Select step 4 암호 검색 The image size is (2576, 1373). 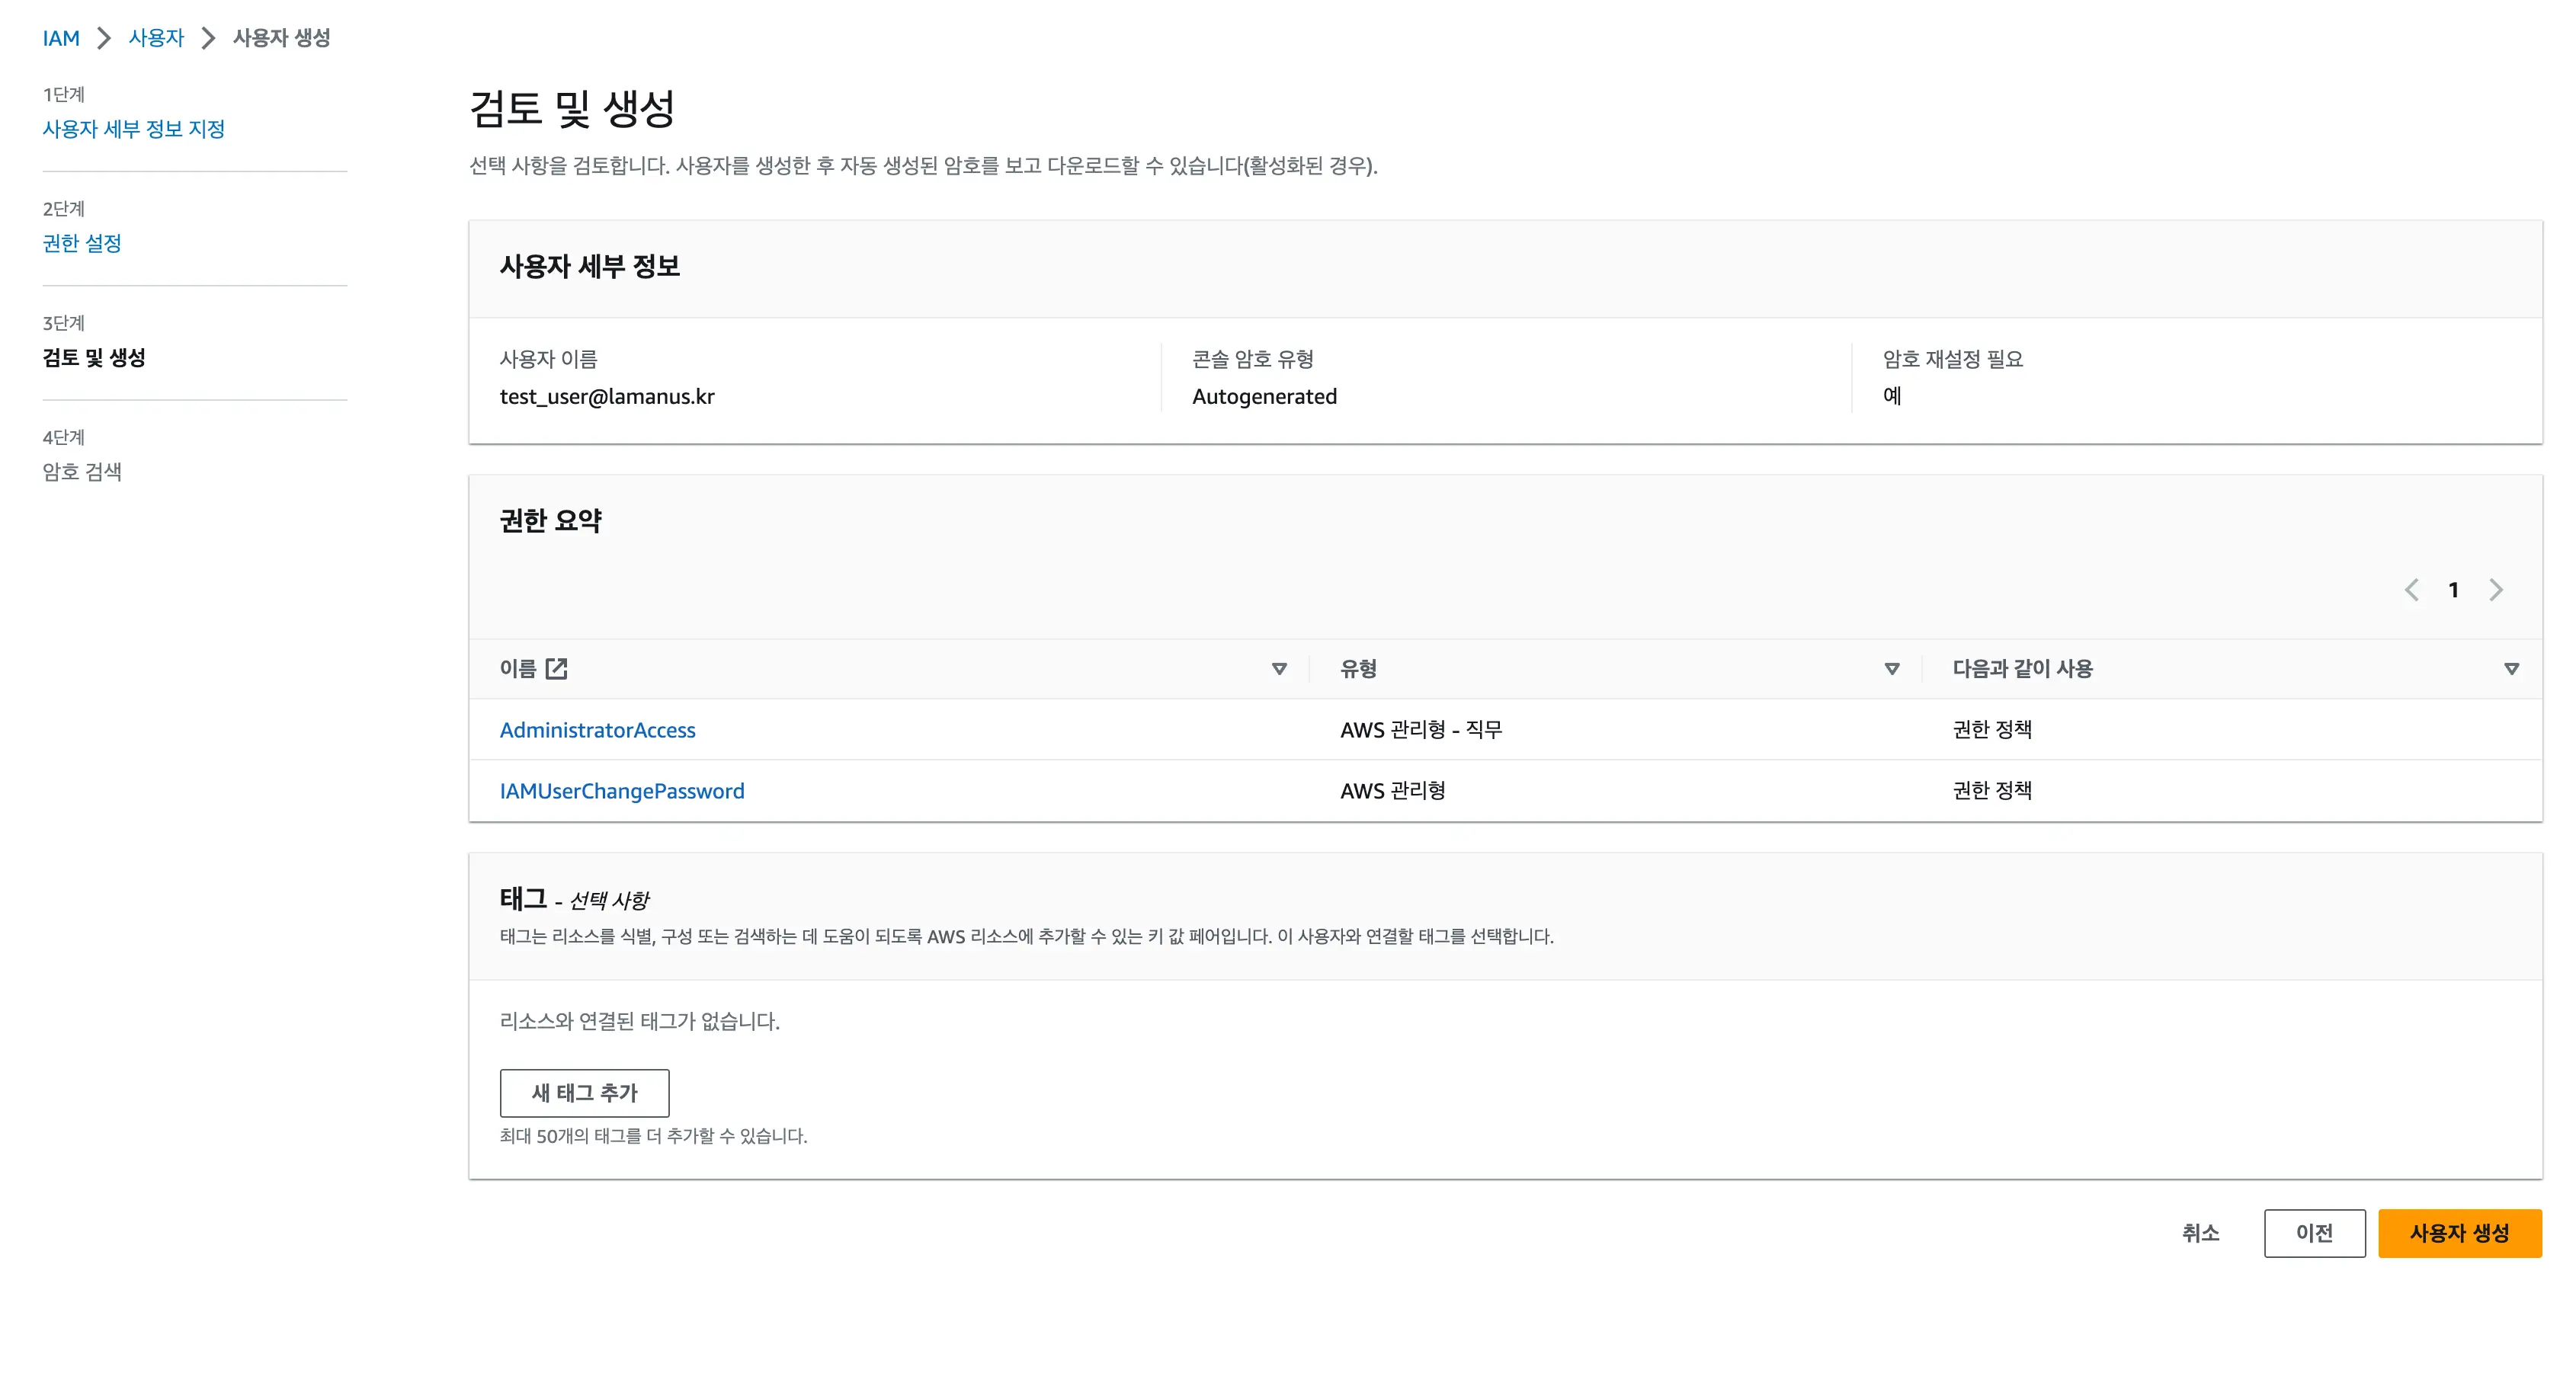[x=82, y=472]
